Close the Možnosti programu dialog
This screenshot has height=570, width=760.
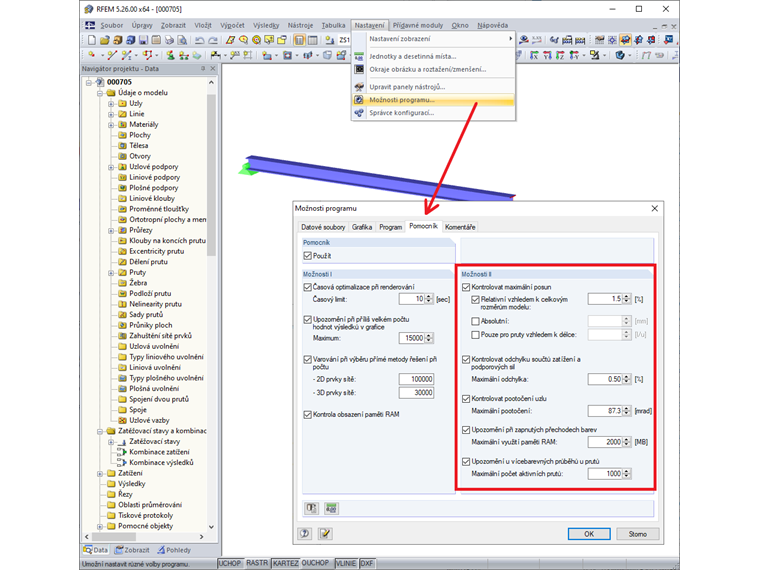point(654,208)
